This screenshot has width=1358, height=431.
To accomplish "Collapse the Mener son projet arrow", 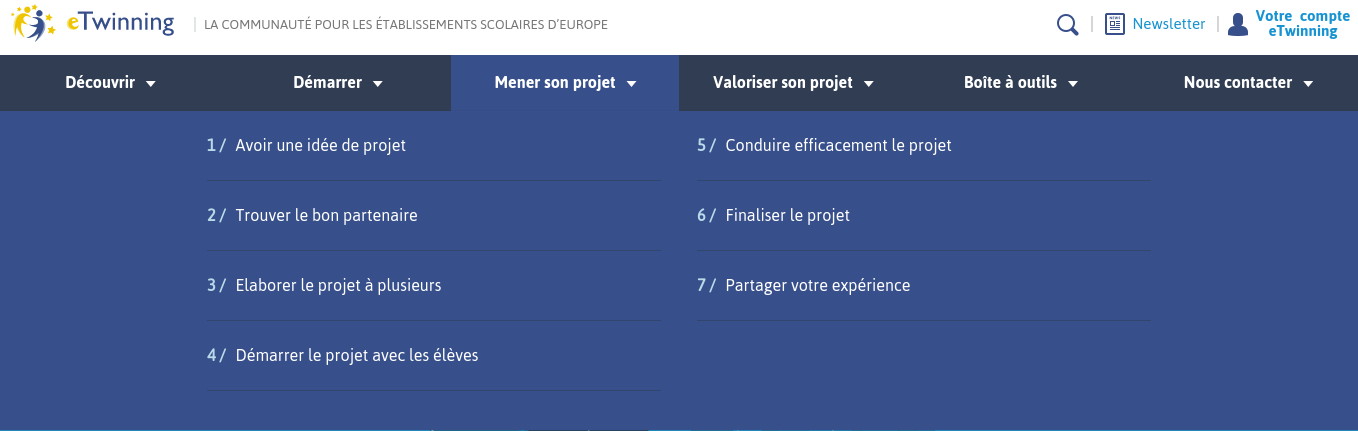I will pyautogui.click(x=632, y=84).
